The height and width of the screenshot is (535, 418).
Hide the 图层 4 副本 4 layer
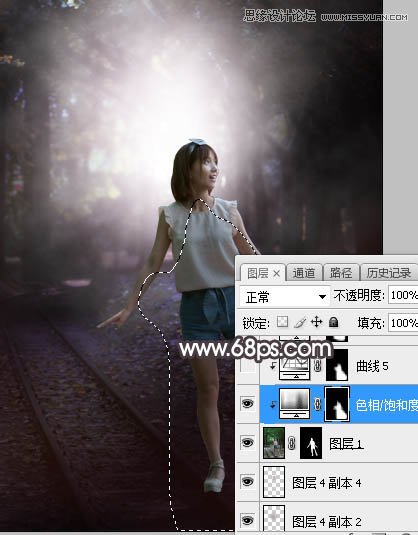[x=248, y=481]
